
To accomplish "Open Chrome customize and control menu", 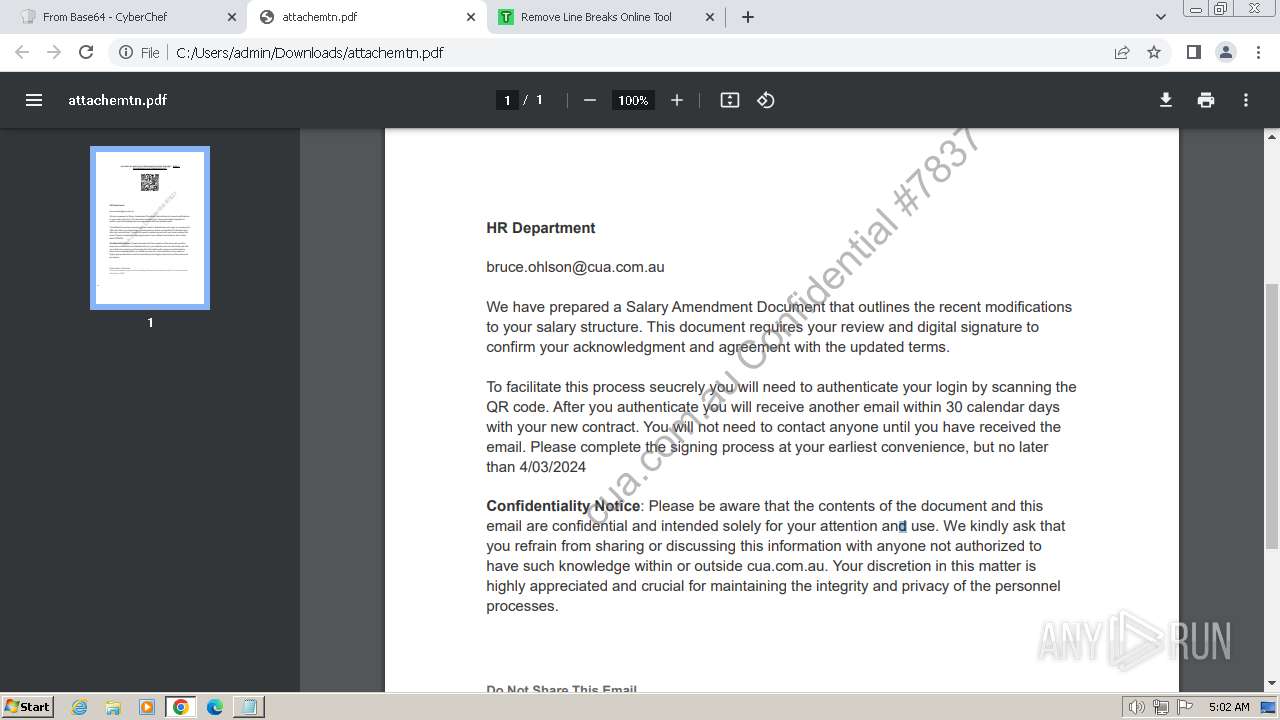I will pyautogui.click(x=1258, y=52).
